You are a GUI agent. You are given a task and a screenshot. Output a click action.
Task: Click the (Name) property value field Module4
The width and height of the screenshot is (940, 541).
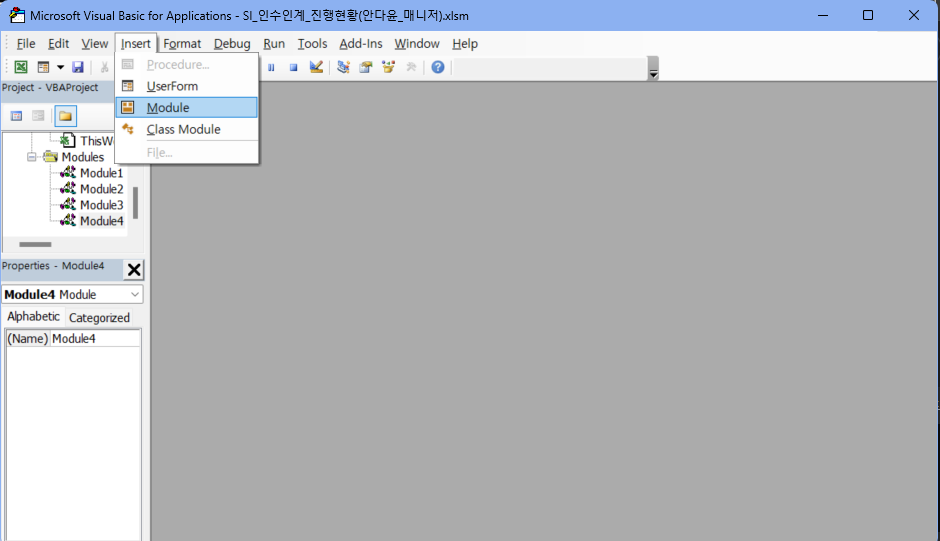pyautogui.click(x=95, y=338)
